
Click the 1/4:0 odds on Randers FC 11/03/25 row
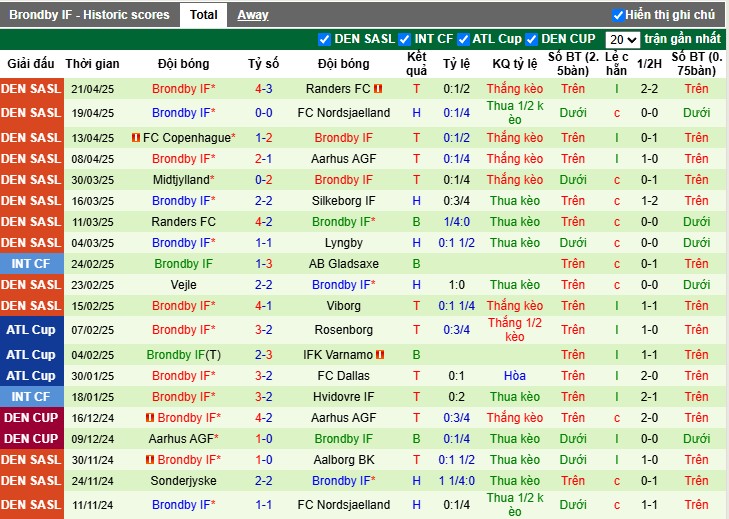(x=457, y=222)
